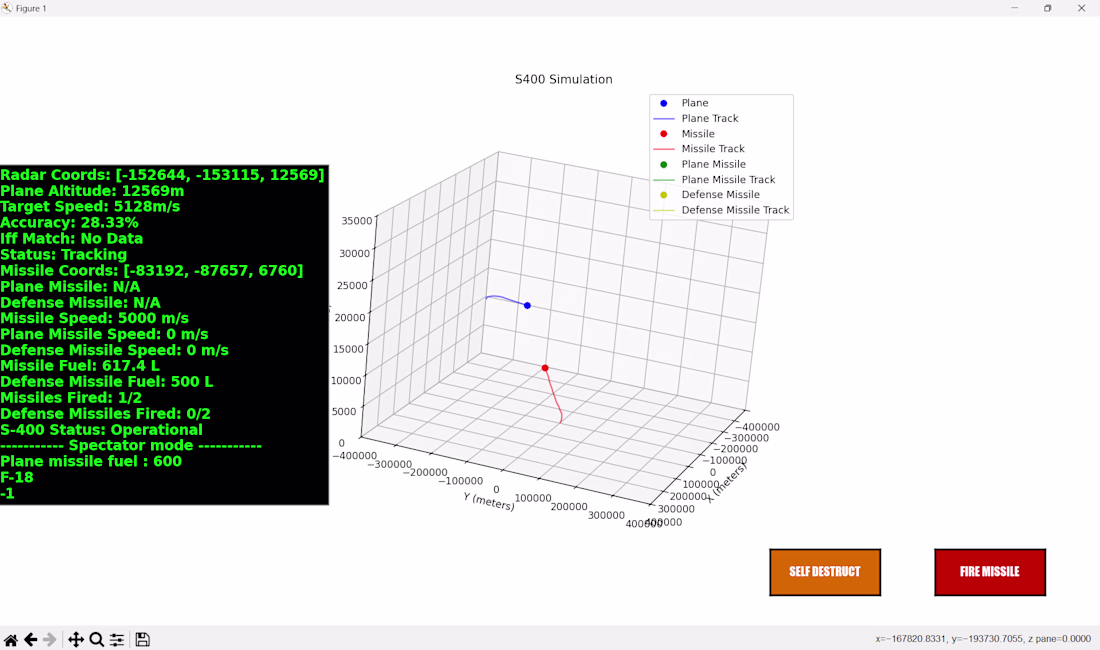Image resolution: width=1100 pixels, height=650 pixels.
Task: Click Defense Missile Fuel: 500 L line
Action: pyautogui.click(x=107, y=382)
